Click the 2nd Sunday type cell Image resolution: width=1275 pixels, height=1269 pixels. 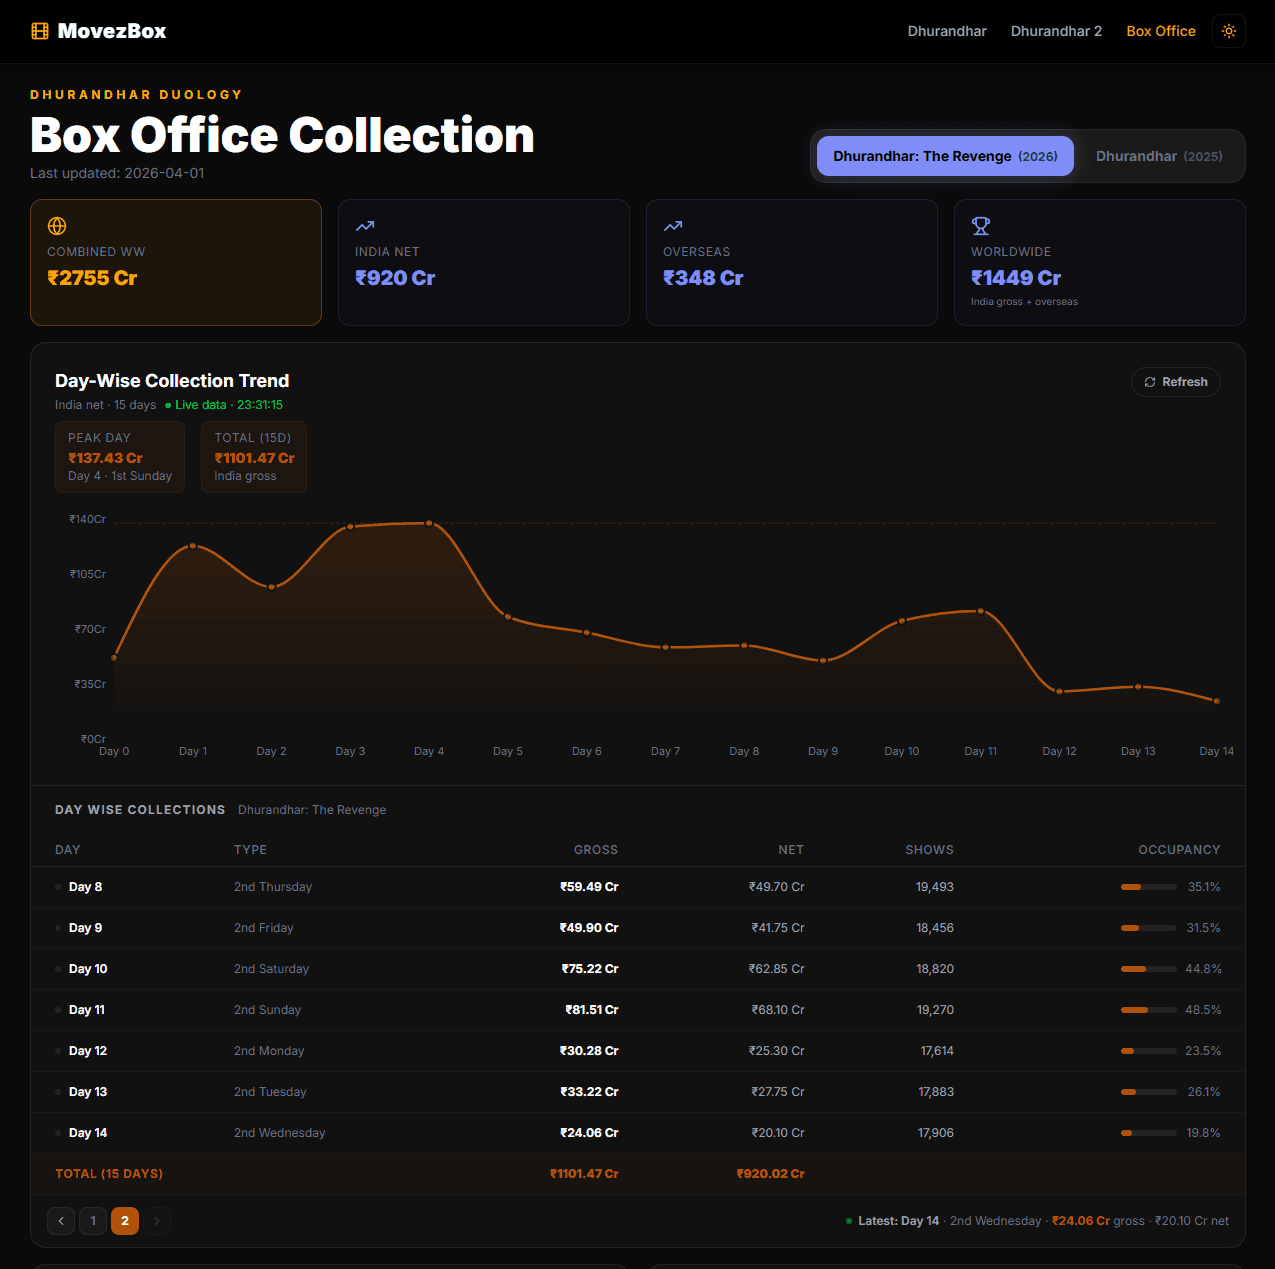[267, 1010]
